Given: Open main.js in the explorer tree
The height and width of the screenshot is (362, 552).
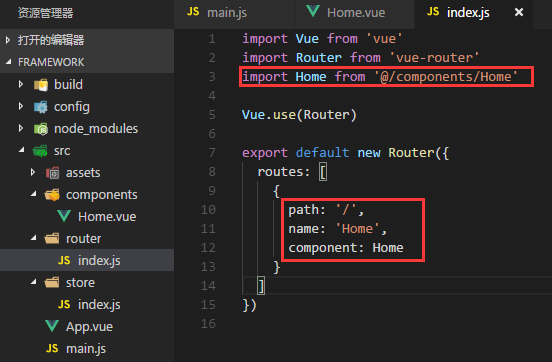Looking at the screenshot, I should [86, 349].
